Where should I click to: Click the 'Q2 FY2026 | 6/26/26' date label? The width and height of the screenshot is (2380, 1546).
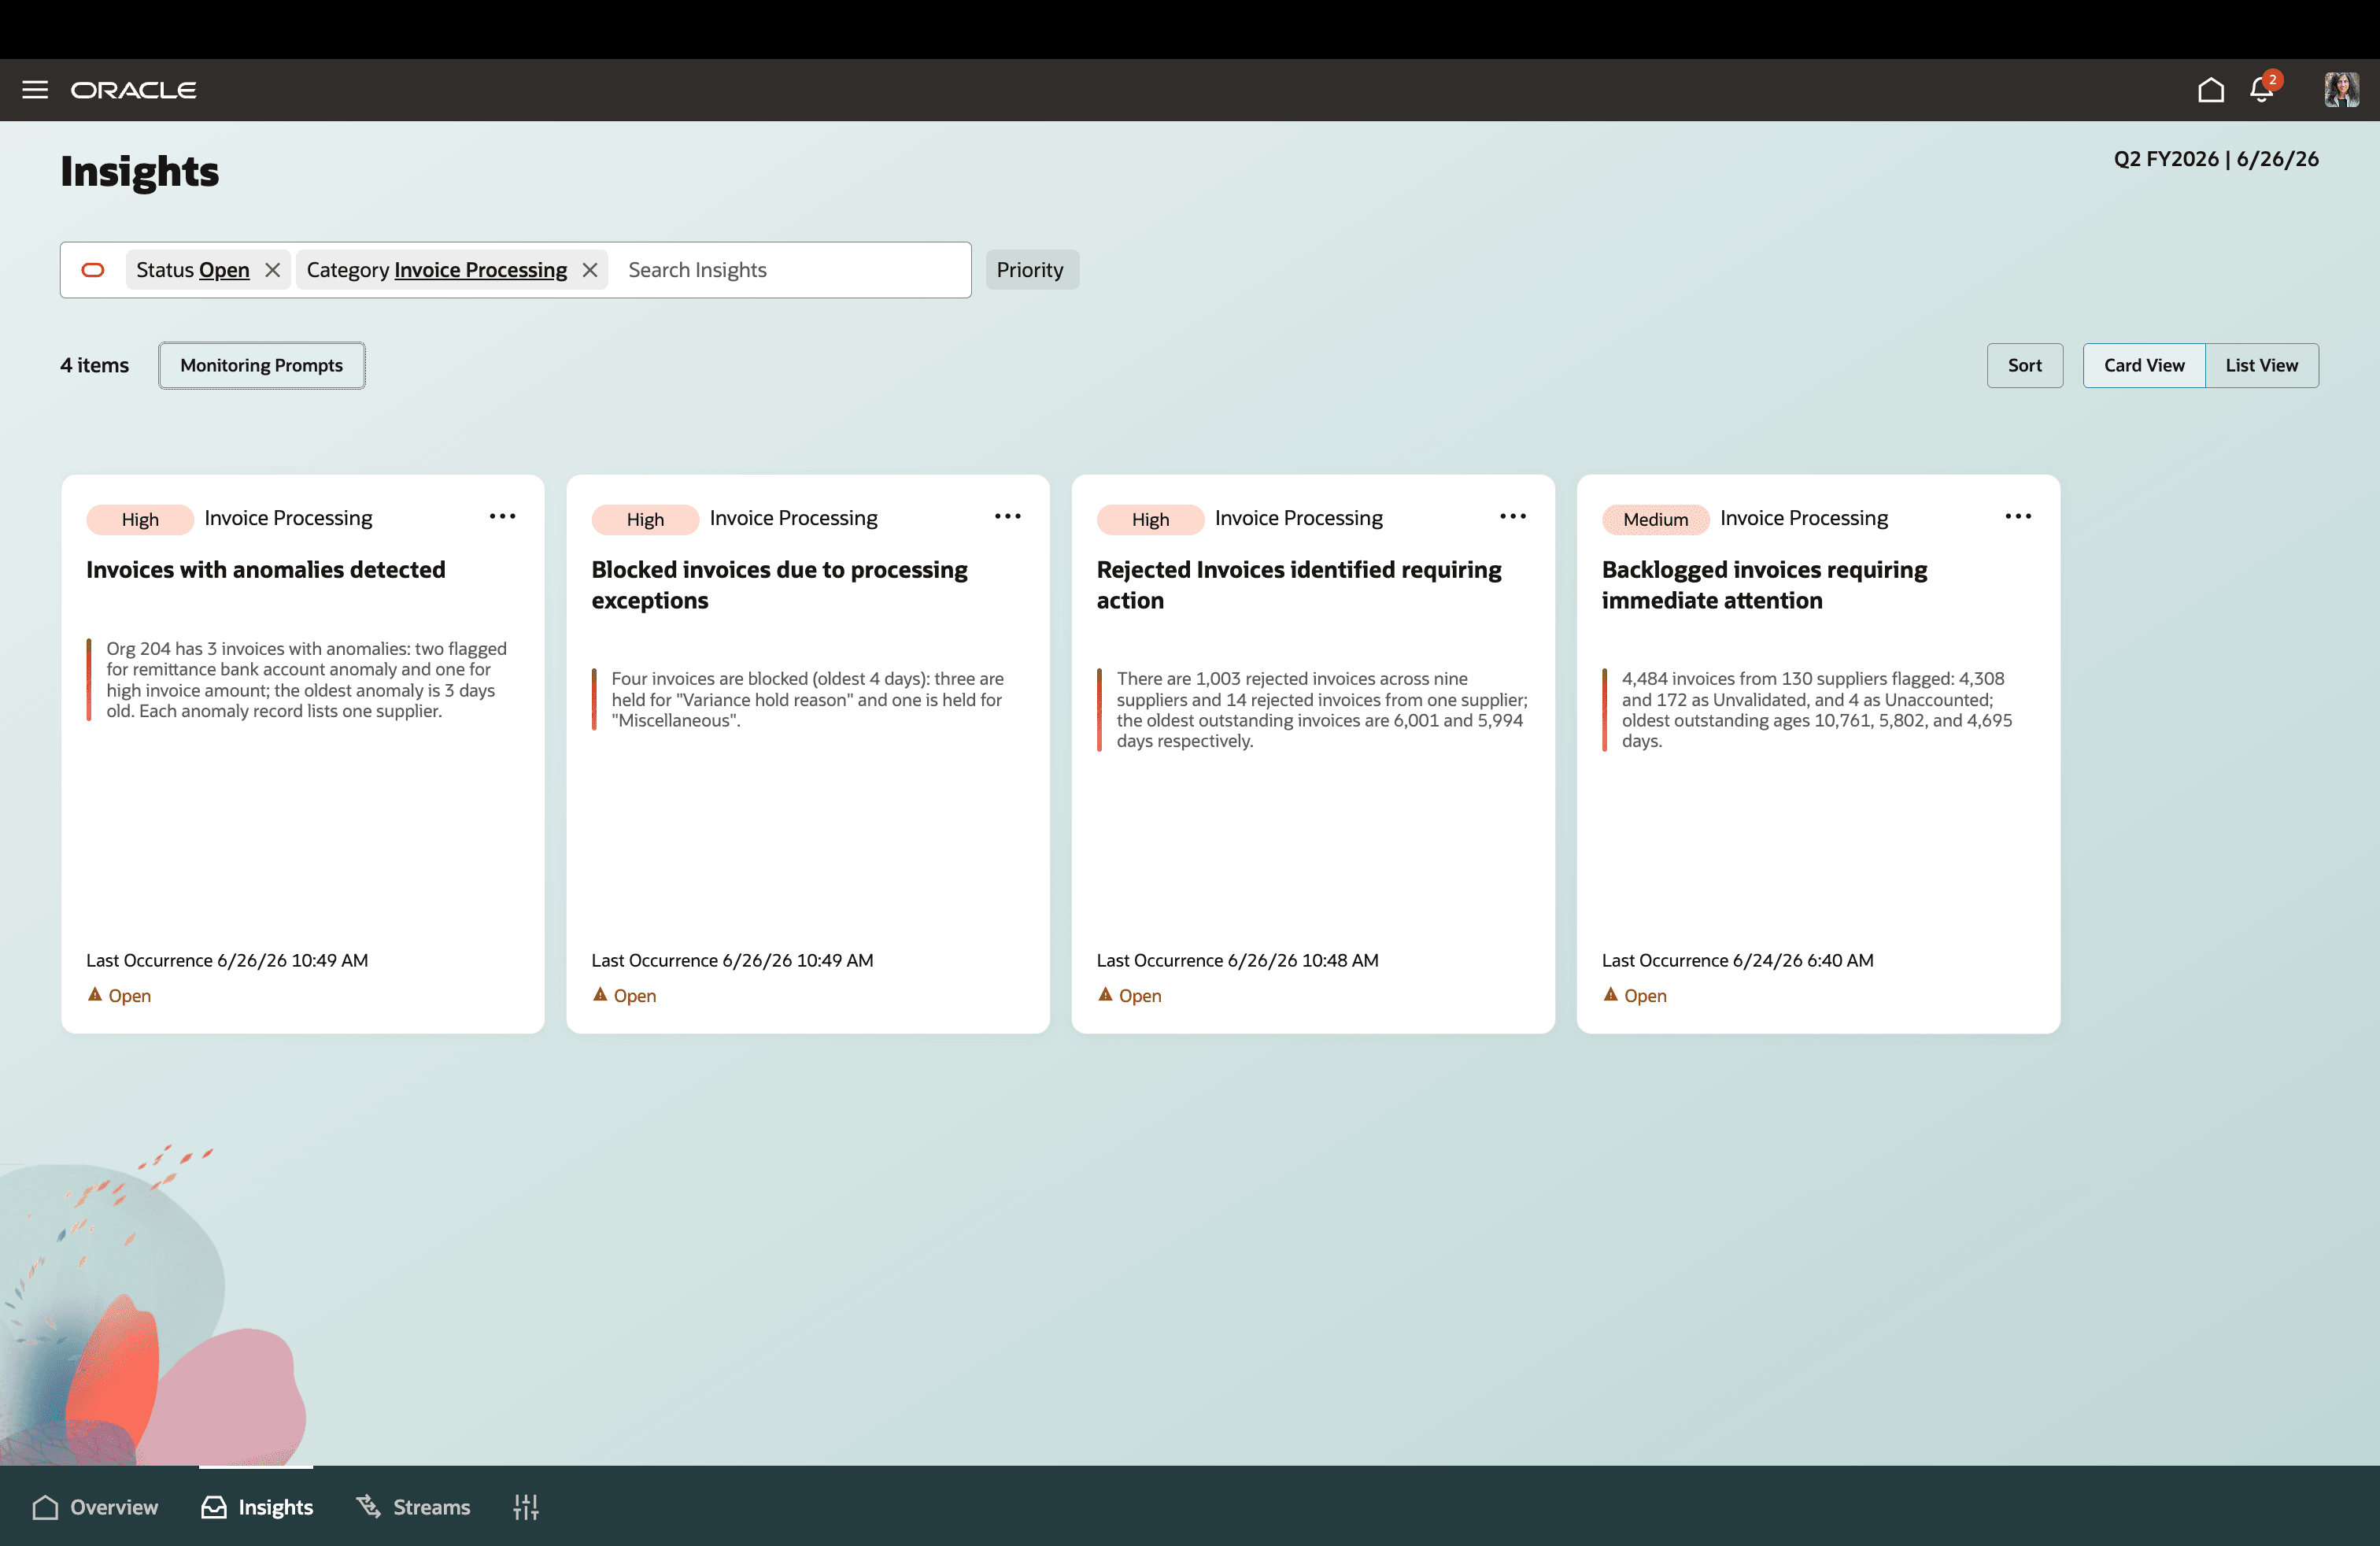[x=2215, y=159]
